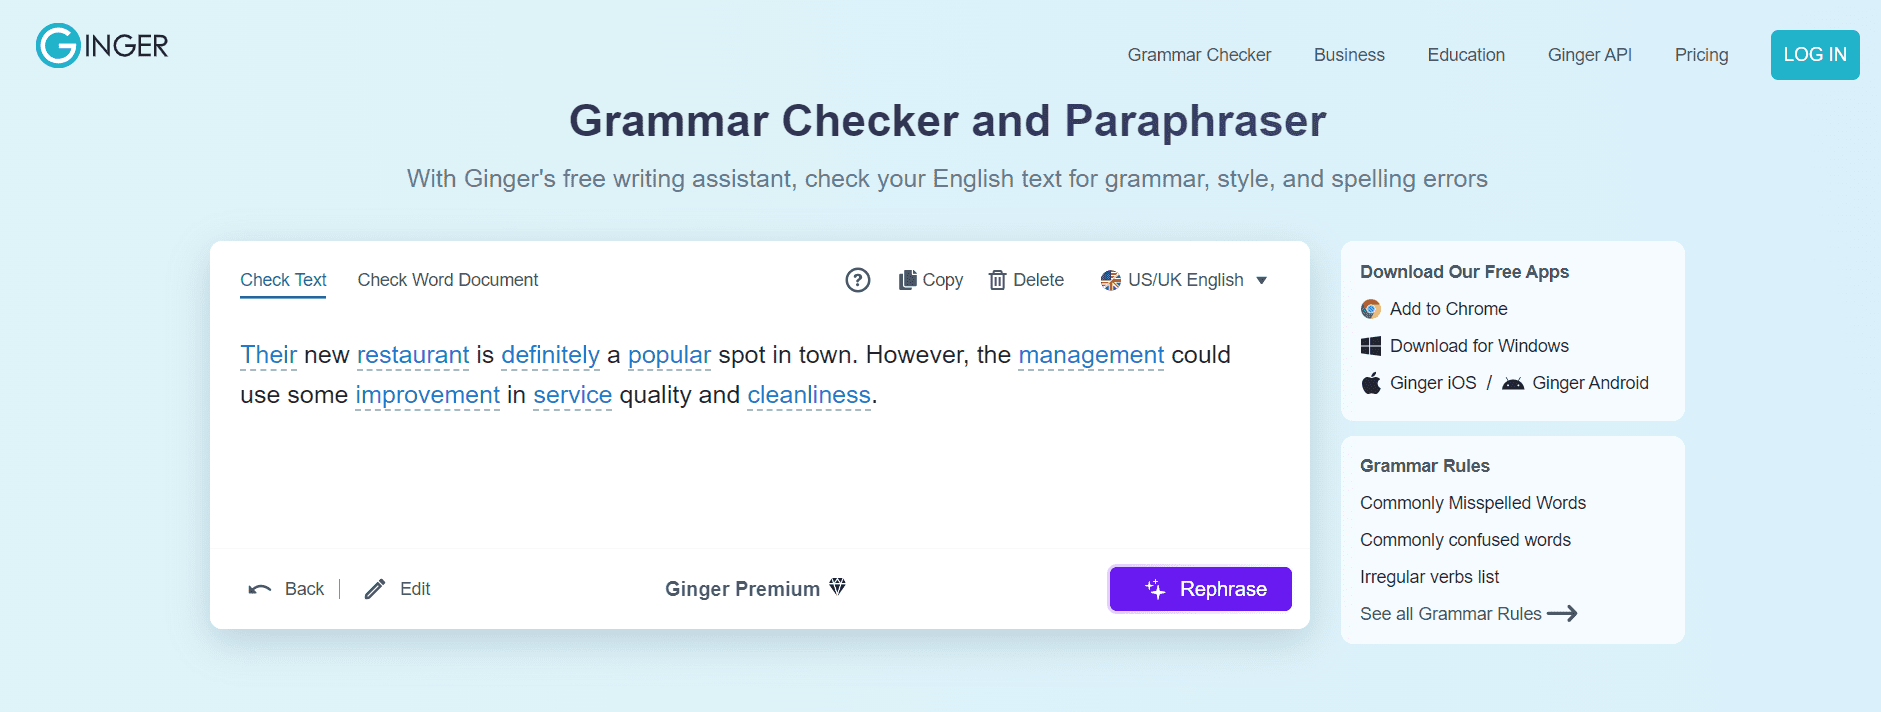Click the Android icon for Ginger Android
This screenshot has height=712, width=1881.
(x=1512, y=383)
